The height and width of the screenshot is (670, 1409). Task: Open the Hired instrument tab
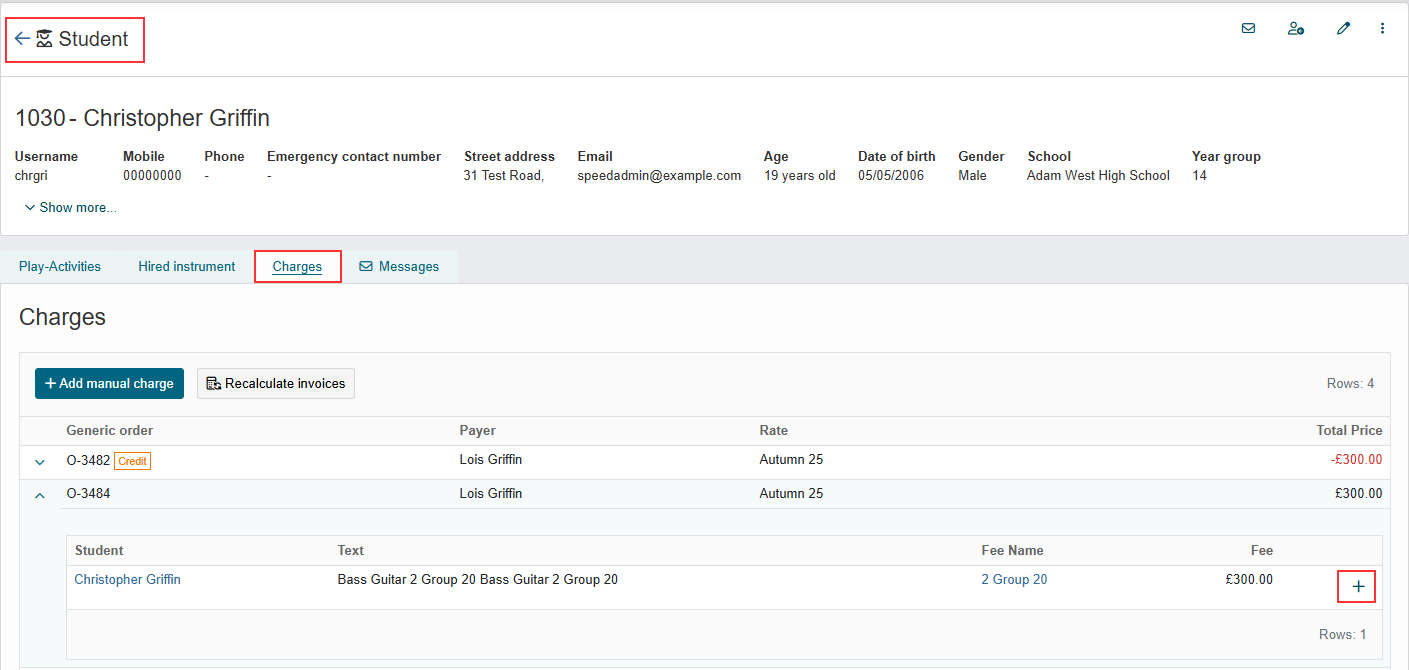(187, 266)
